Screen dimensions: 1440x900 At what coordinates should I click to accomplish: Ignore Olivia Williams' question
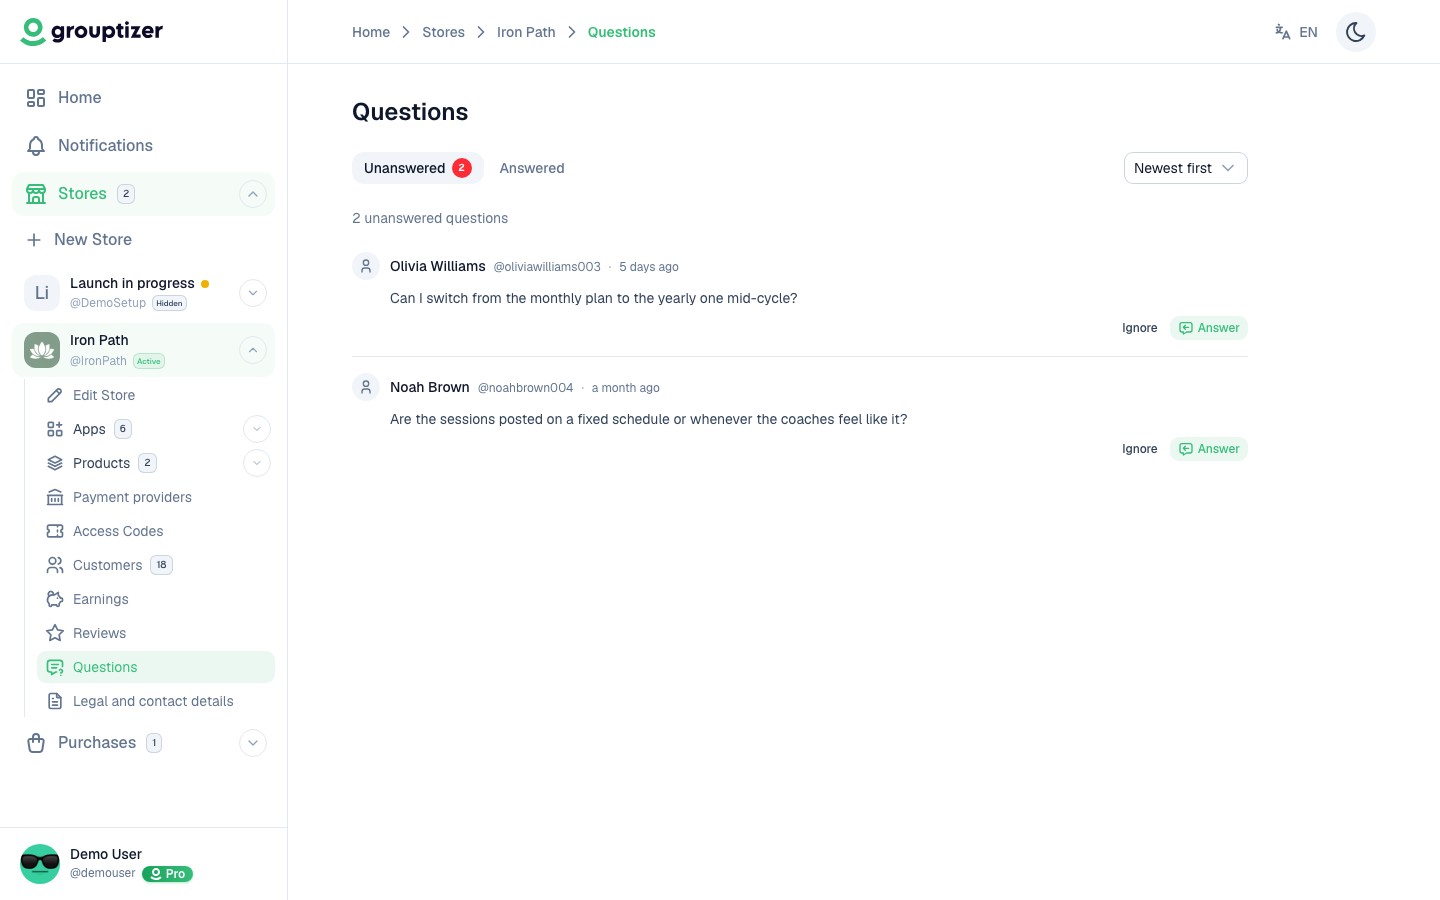pyautogui.click(x=1139, y=328)
